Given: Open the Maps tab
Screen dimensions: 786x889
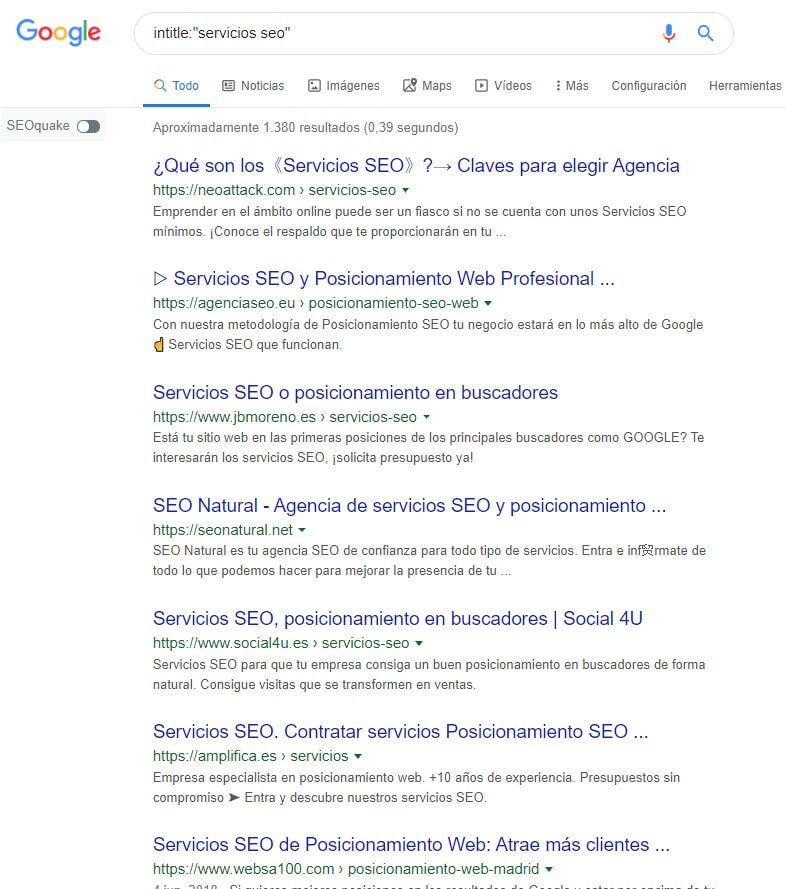Looking at the screenshot, I should click(427, 86).
